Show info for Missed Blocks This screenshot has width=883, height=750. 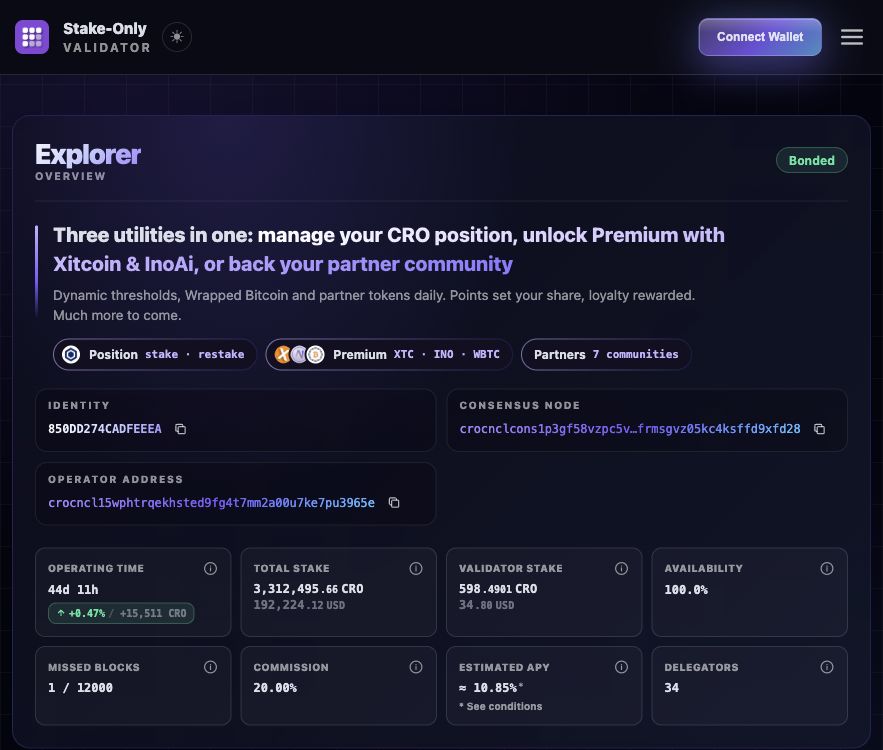click(210, 667)
